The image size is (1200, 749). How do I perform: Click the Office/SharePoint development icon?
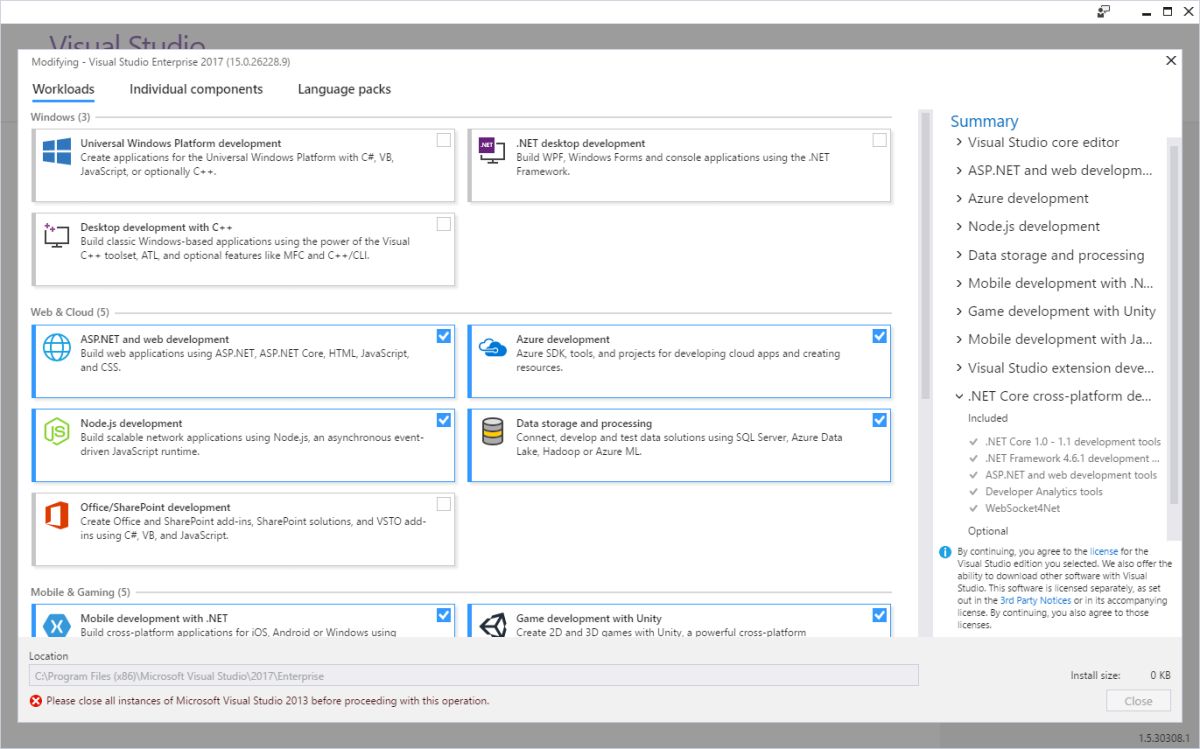(x=56, y=516)
